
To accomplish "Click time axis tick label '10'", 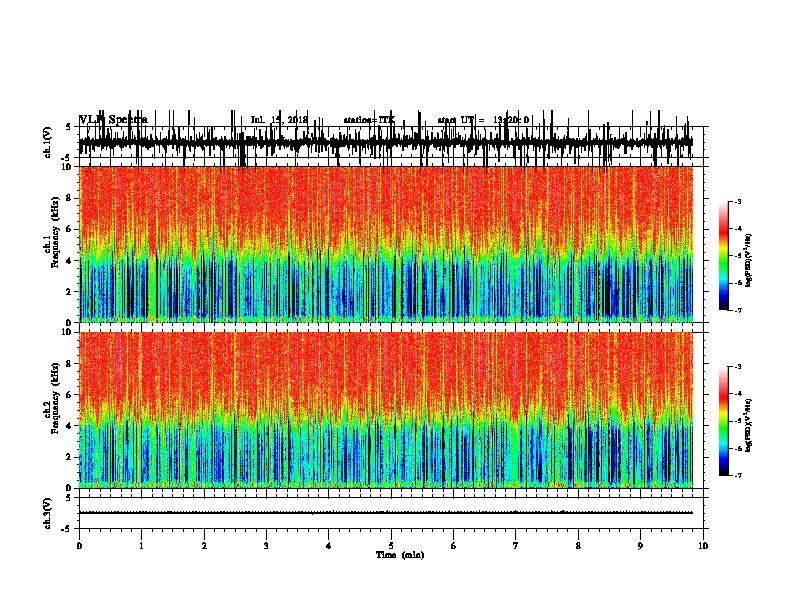I will [703, 546].
